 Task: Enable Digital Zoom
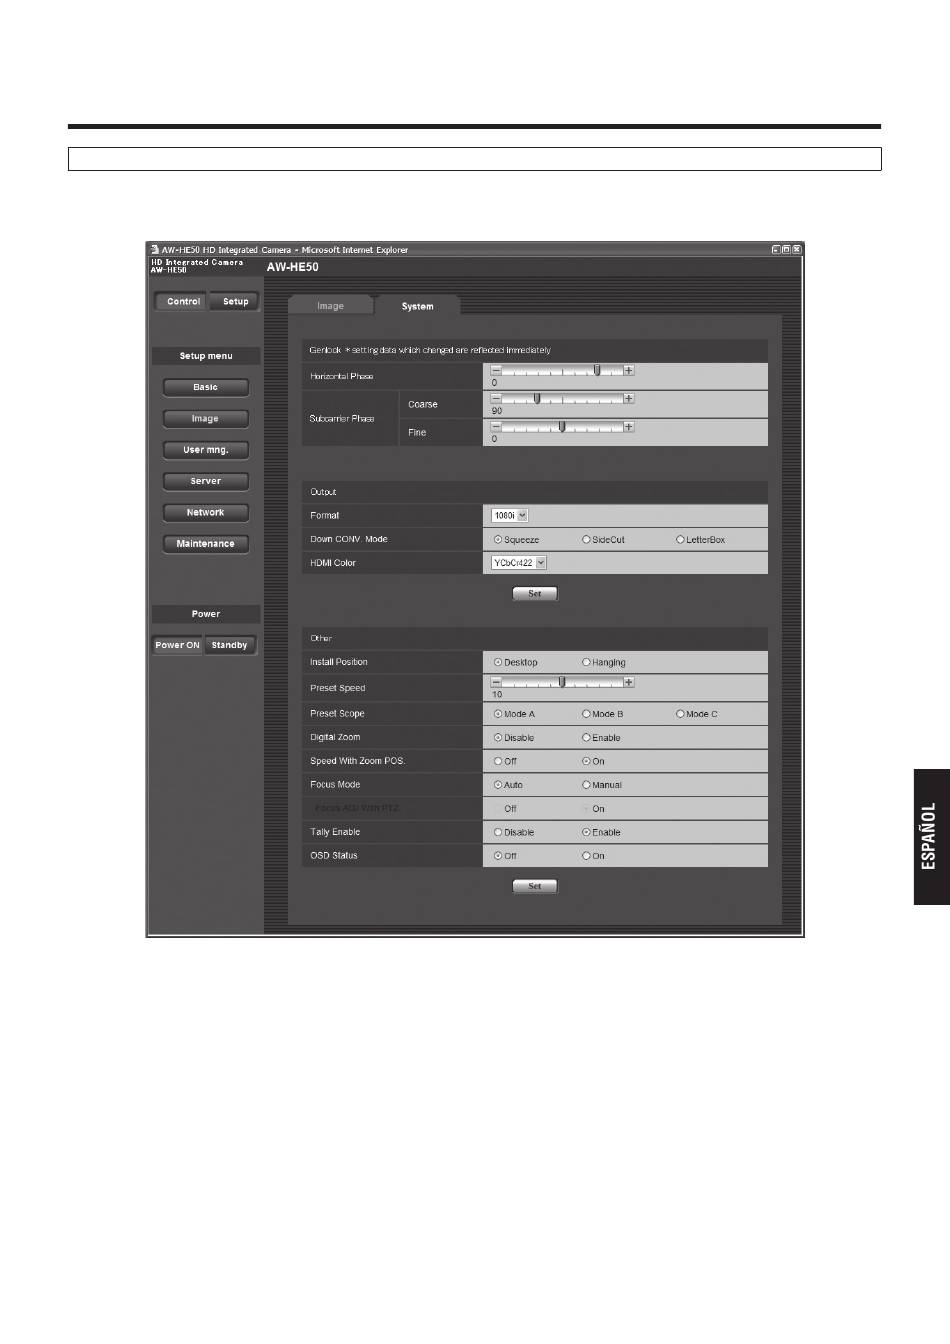[x=586, y=738]
